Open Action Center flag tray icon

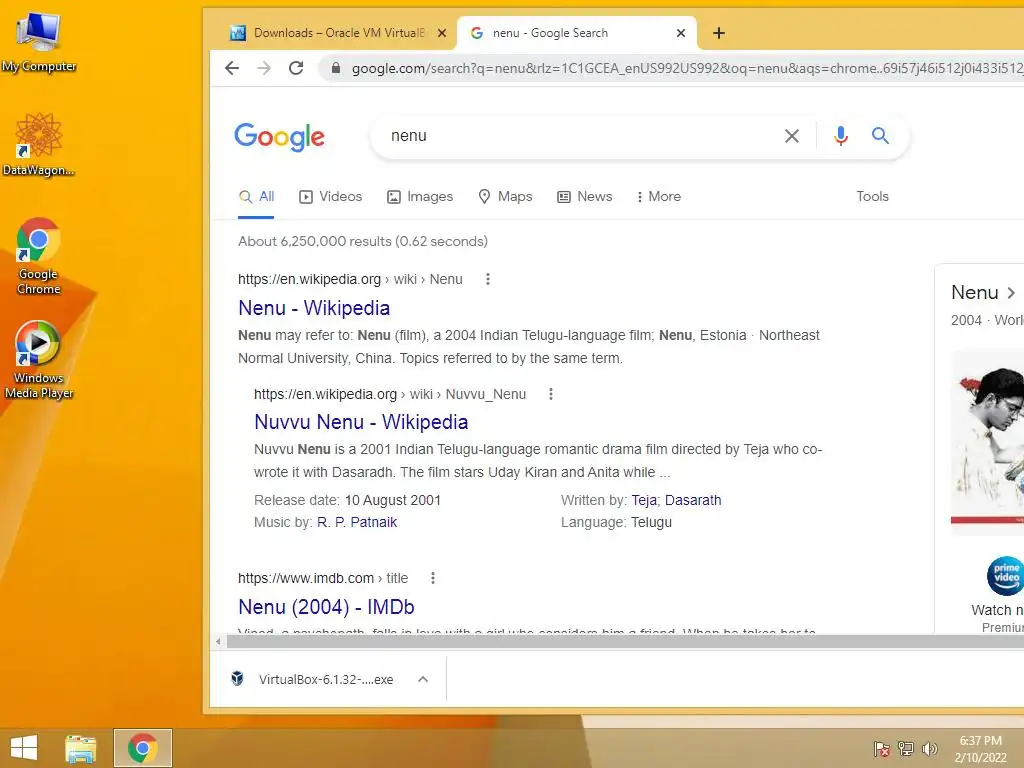coord(882,748)
